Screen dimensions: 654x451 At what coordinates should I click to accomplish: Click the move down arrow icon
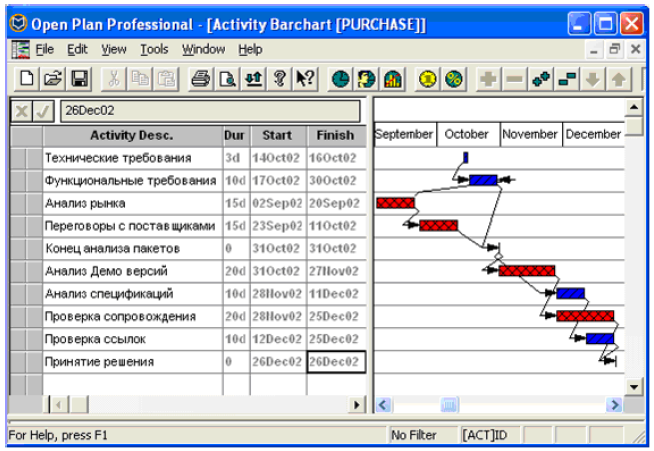coord(593,79)
